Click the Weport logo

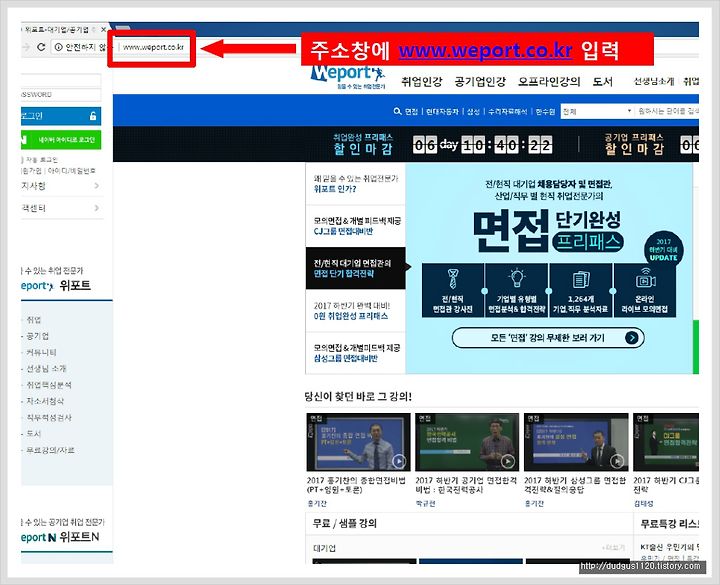348,77
